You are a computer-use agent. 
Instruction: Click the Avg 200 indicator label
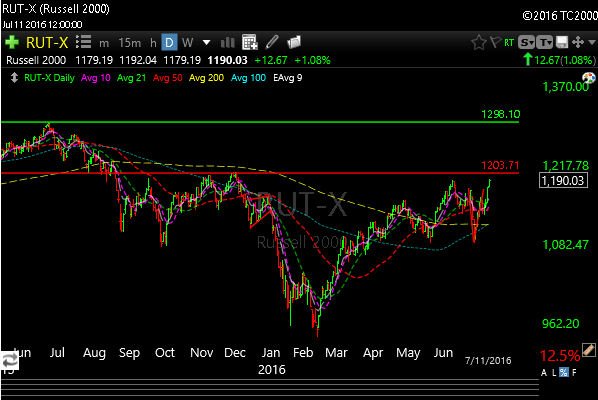(x=206, y=78)
